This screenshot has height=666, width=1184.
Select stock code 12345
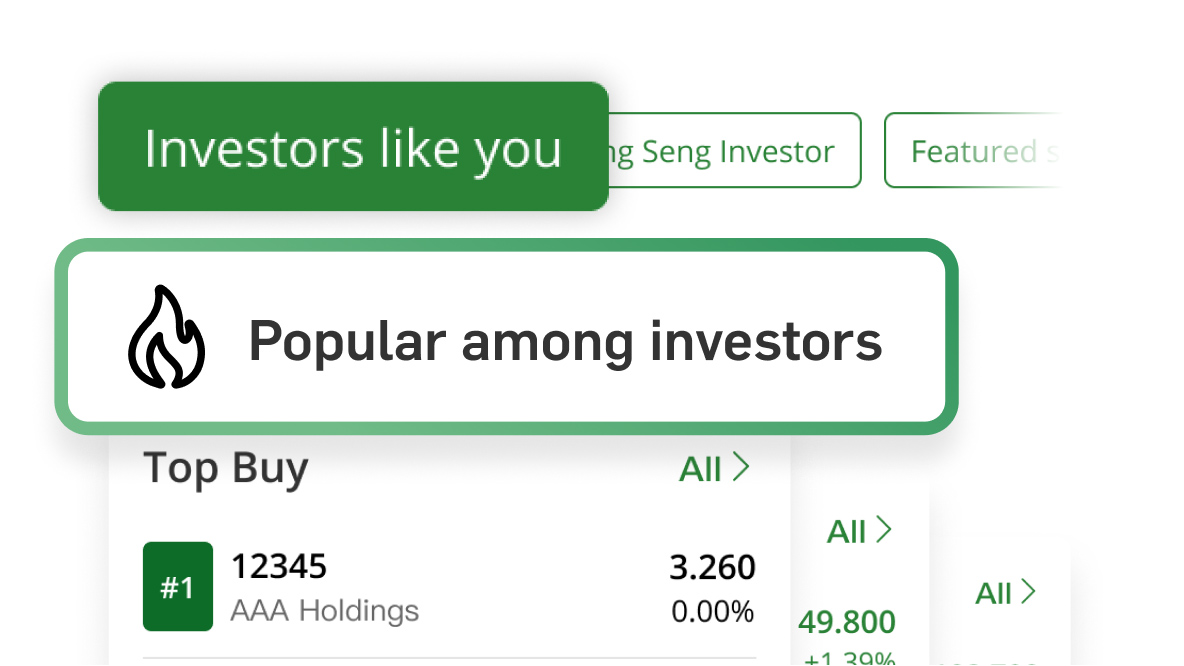click(279, 567)
